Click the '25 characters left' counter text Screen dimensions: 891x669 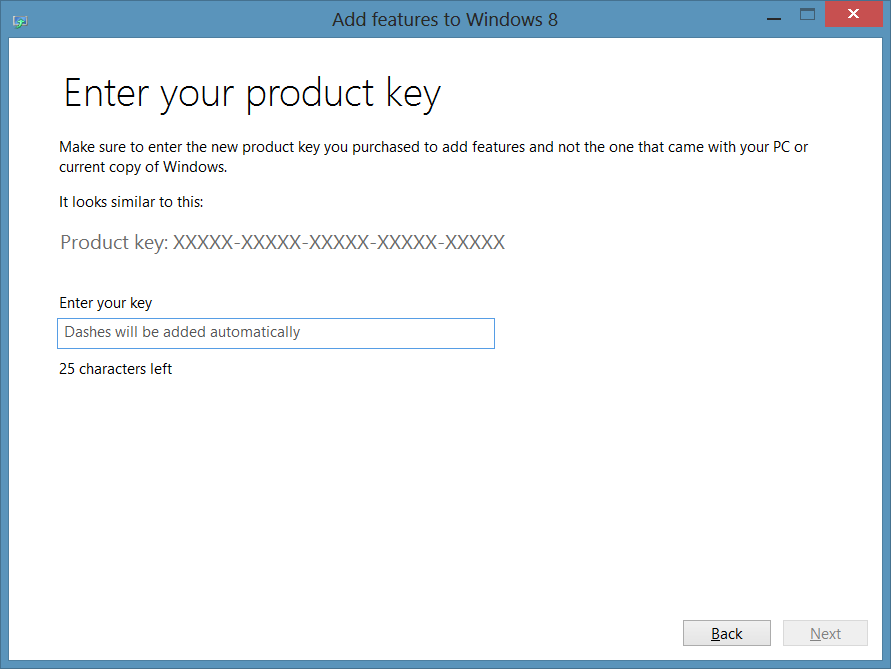click(116, 369)
